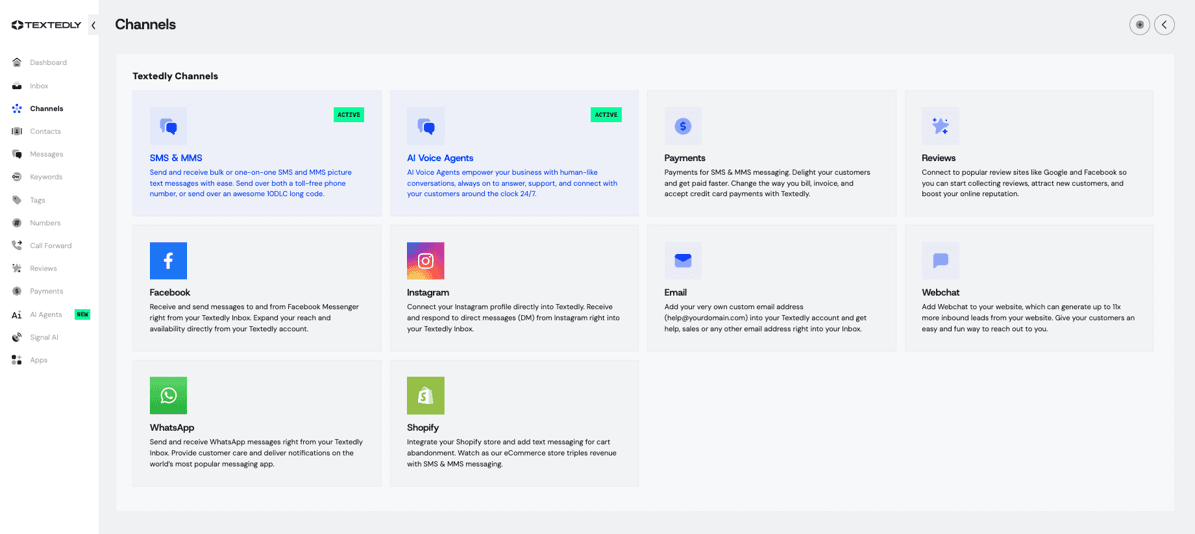
Task: Click the Call Forward phone icon
Action: point(17,245)
